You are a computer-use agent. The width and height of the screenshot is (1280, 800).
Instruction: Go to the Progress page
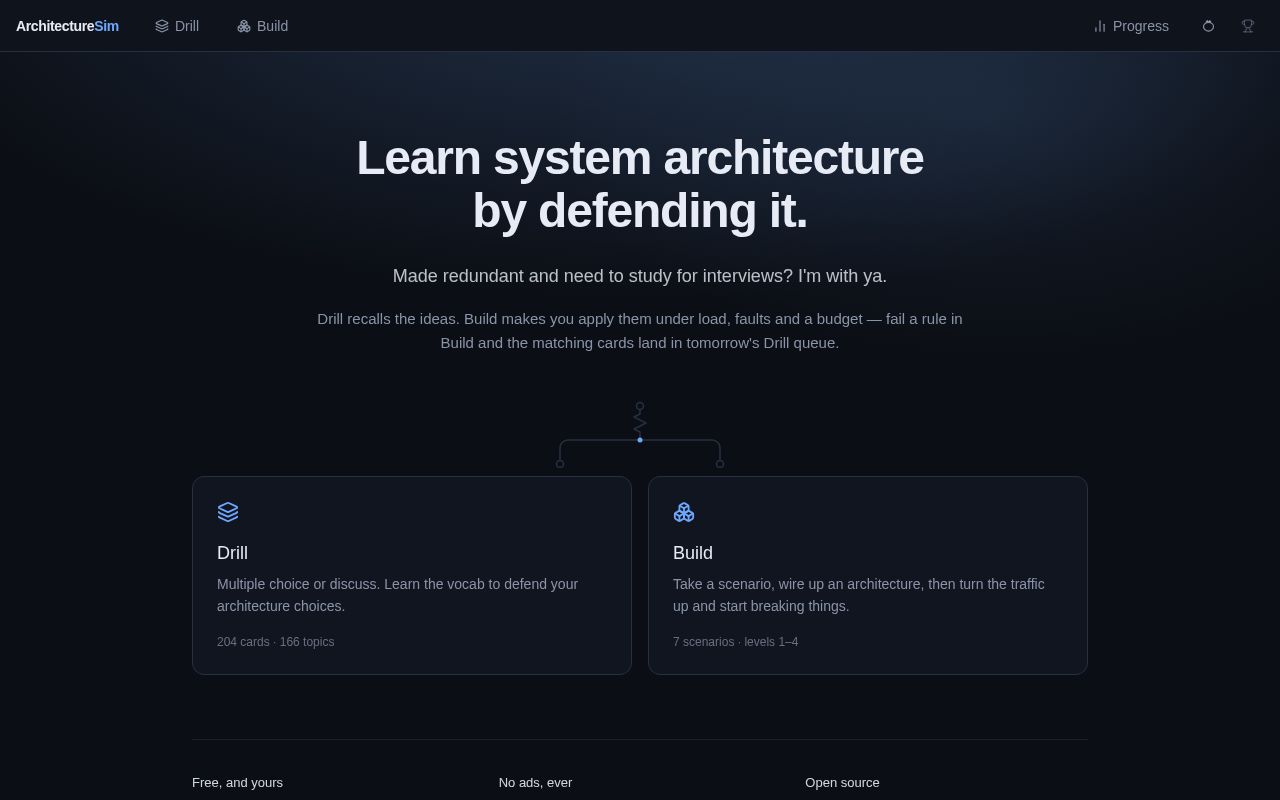click(1131, 26)
